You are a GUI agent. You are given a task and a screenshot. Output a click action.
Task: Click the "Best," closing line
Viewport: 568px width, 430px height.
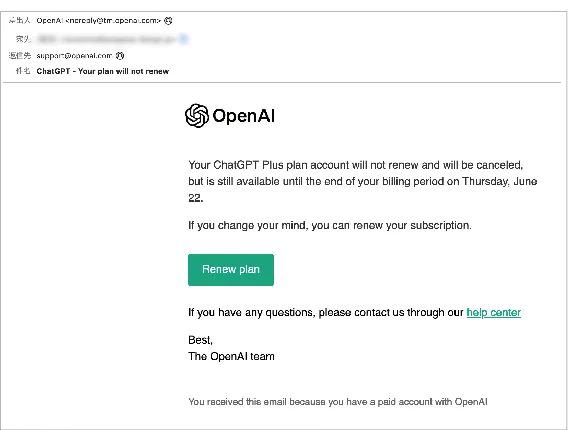(200, 340)
